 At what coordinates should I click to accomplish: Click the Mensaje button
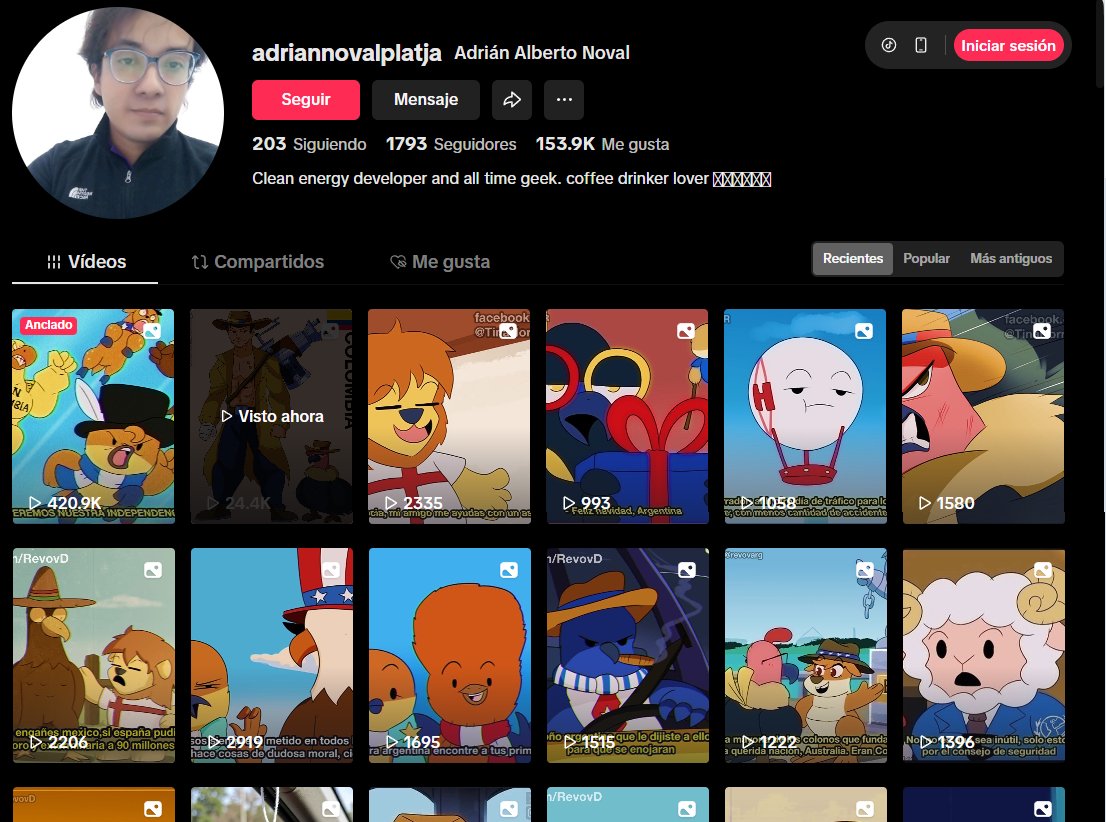point(426,99)
